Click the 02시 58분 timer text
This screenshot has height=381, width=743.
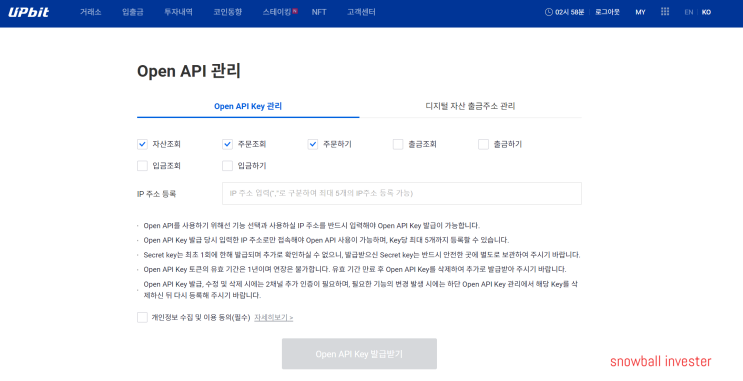pyautogui.click(x=570, y=12)
